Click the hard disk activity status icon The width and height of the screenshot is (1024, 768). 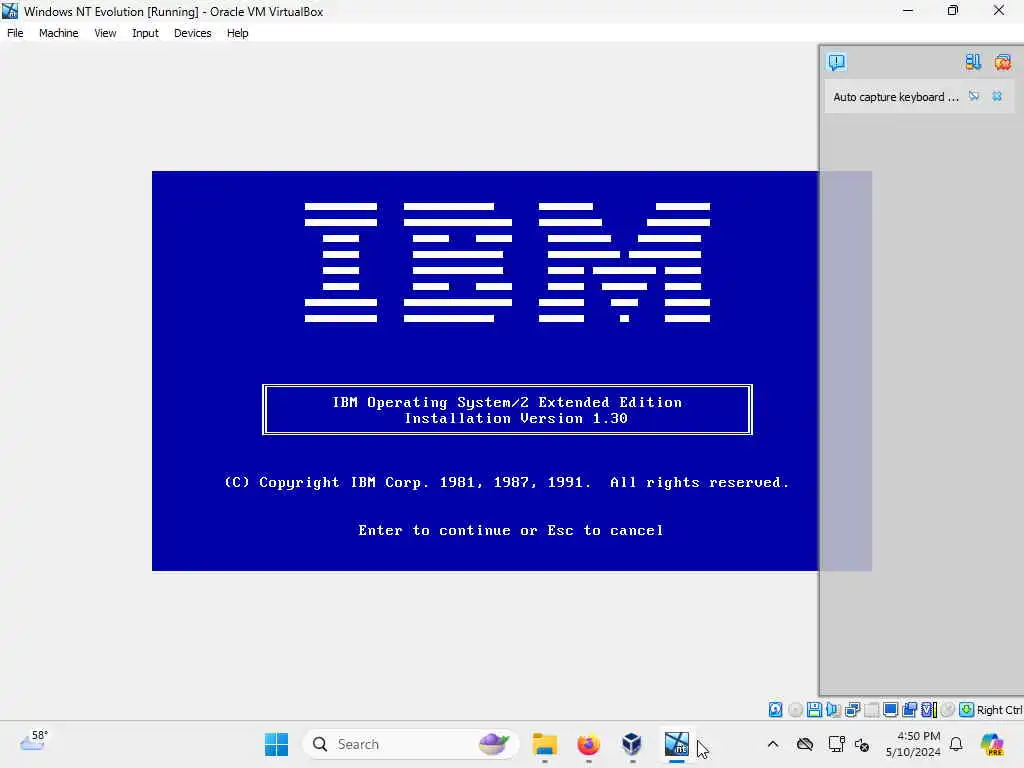775,710
